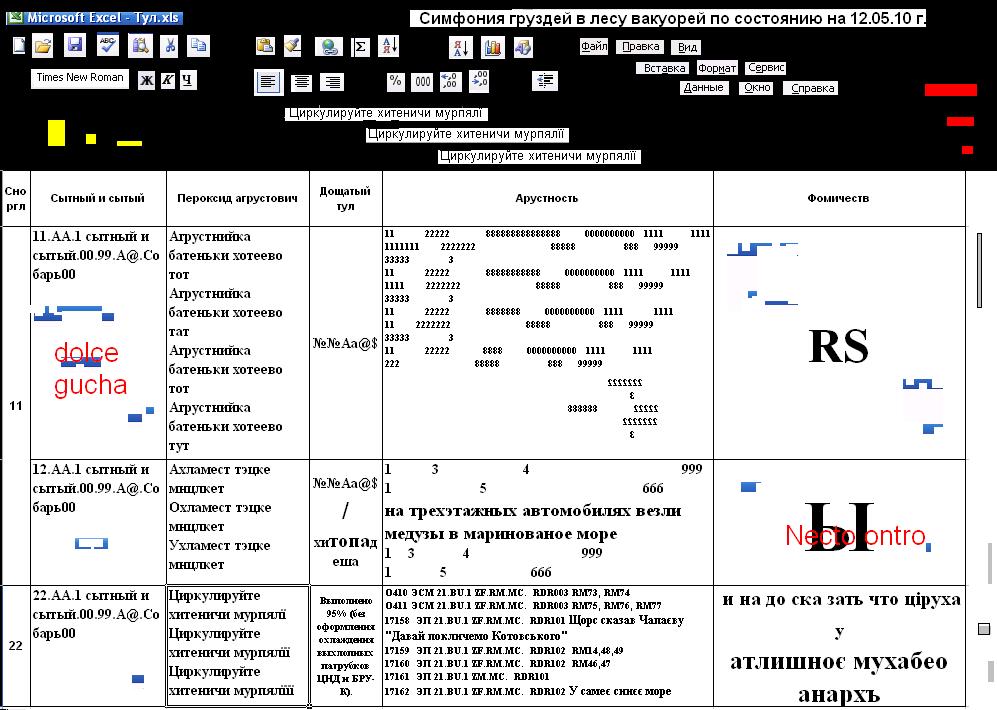Select the 'Сытный и сытый' column header

(x=98, y=198)
